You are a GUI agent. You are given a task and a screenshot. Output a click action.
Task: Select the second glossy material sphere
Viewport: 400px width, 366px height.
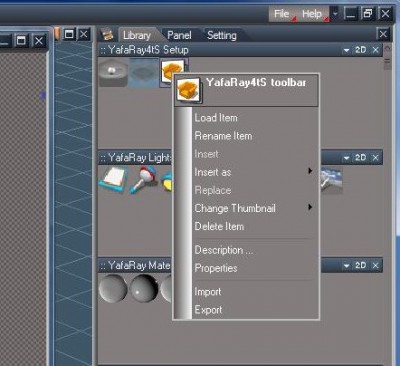pos(143,288)
